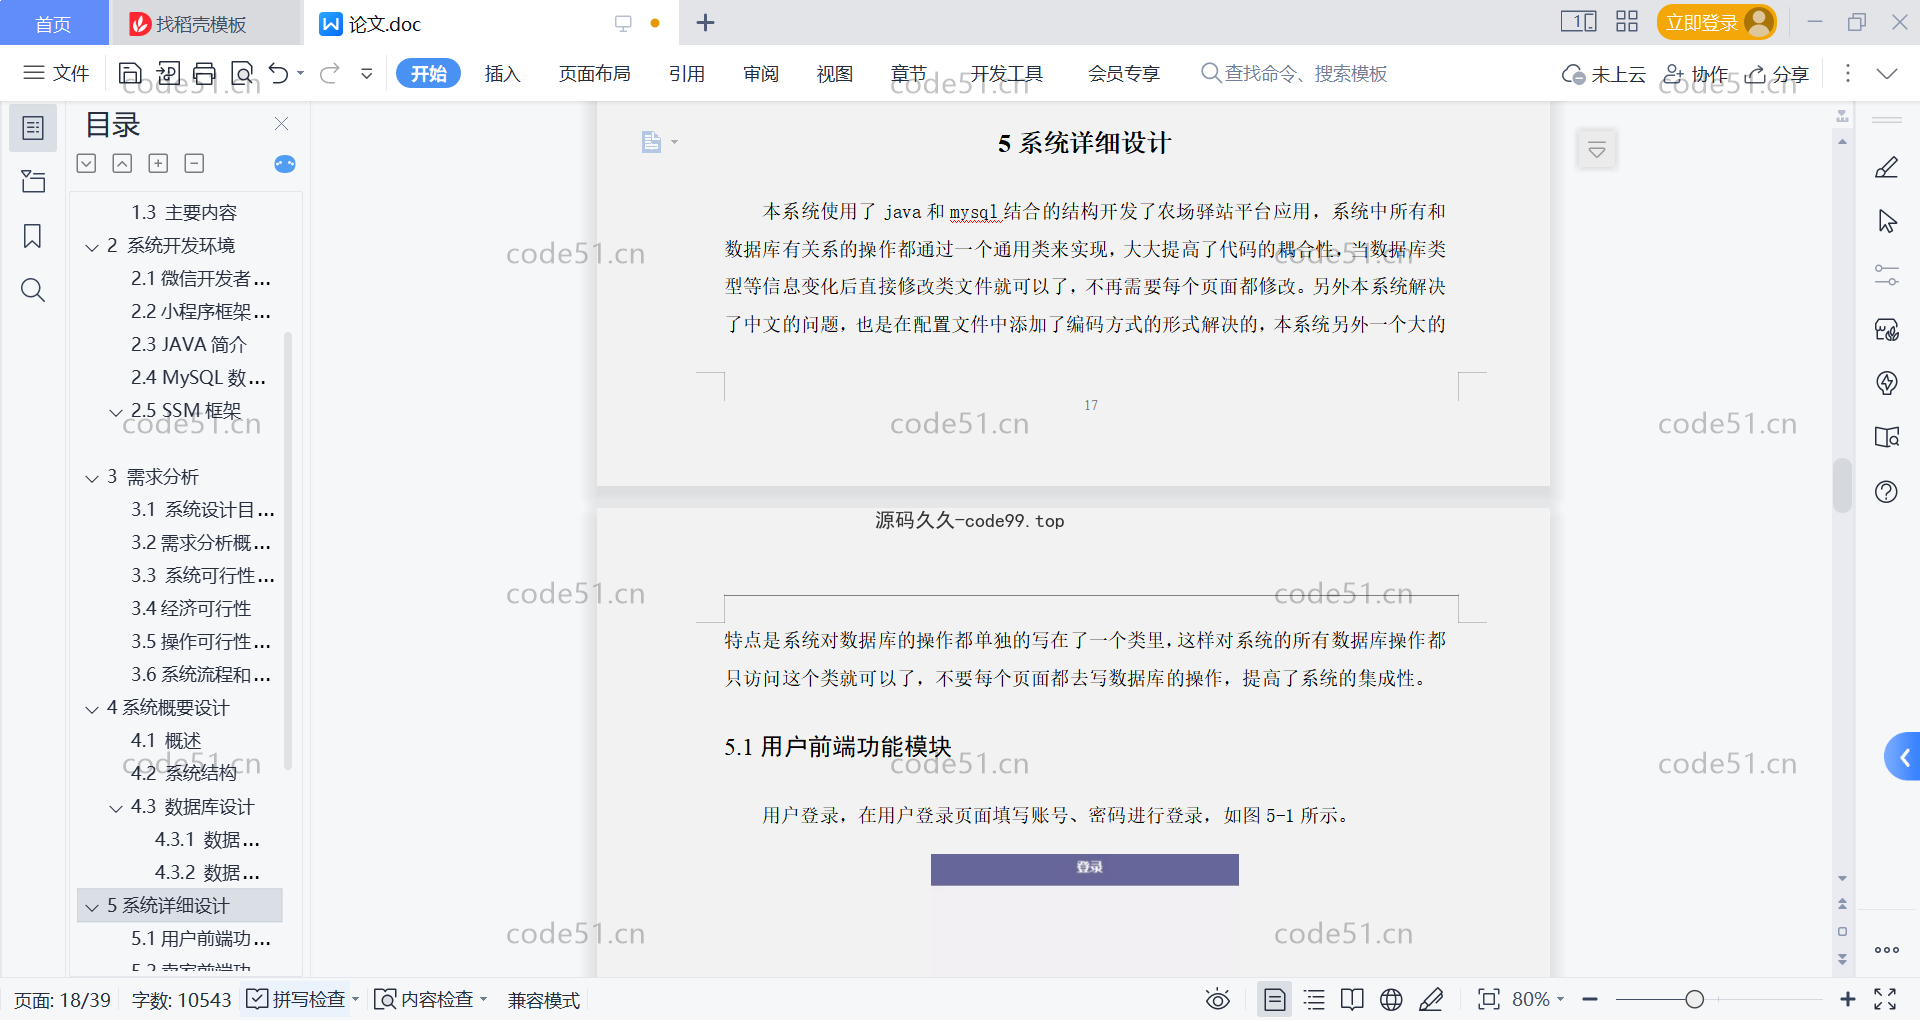Select 2.3 JAVA 简介 in the outline
The height and width of the screenshot is (1020, 1920).
189,344
